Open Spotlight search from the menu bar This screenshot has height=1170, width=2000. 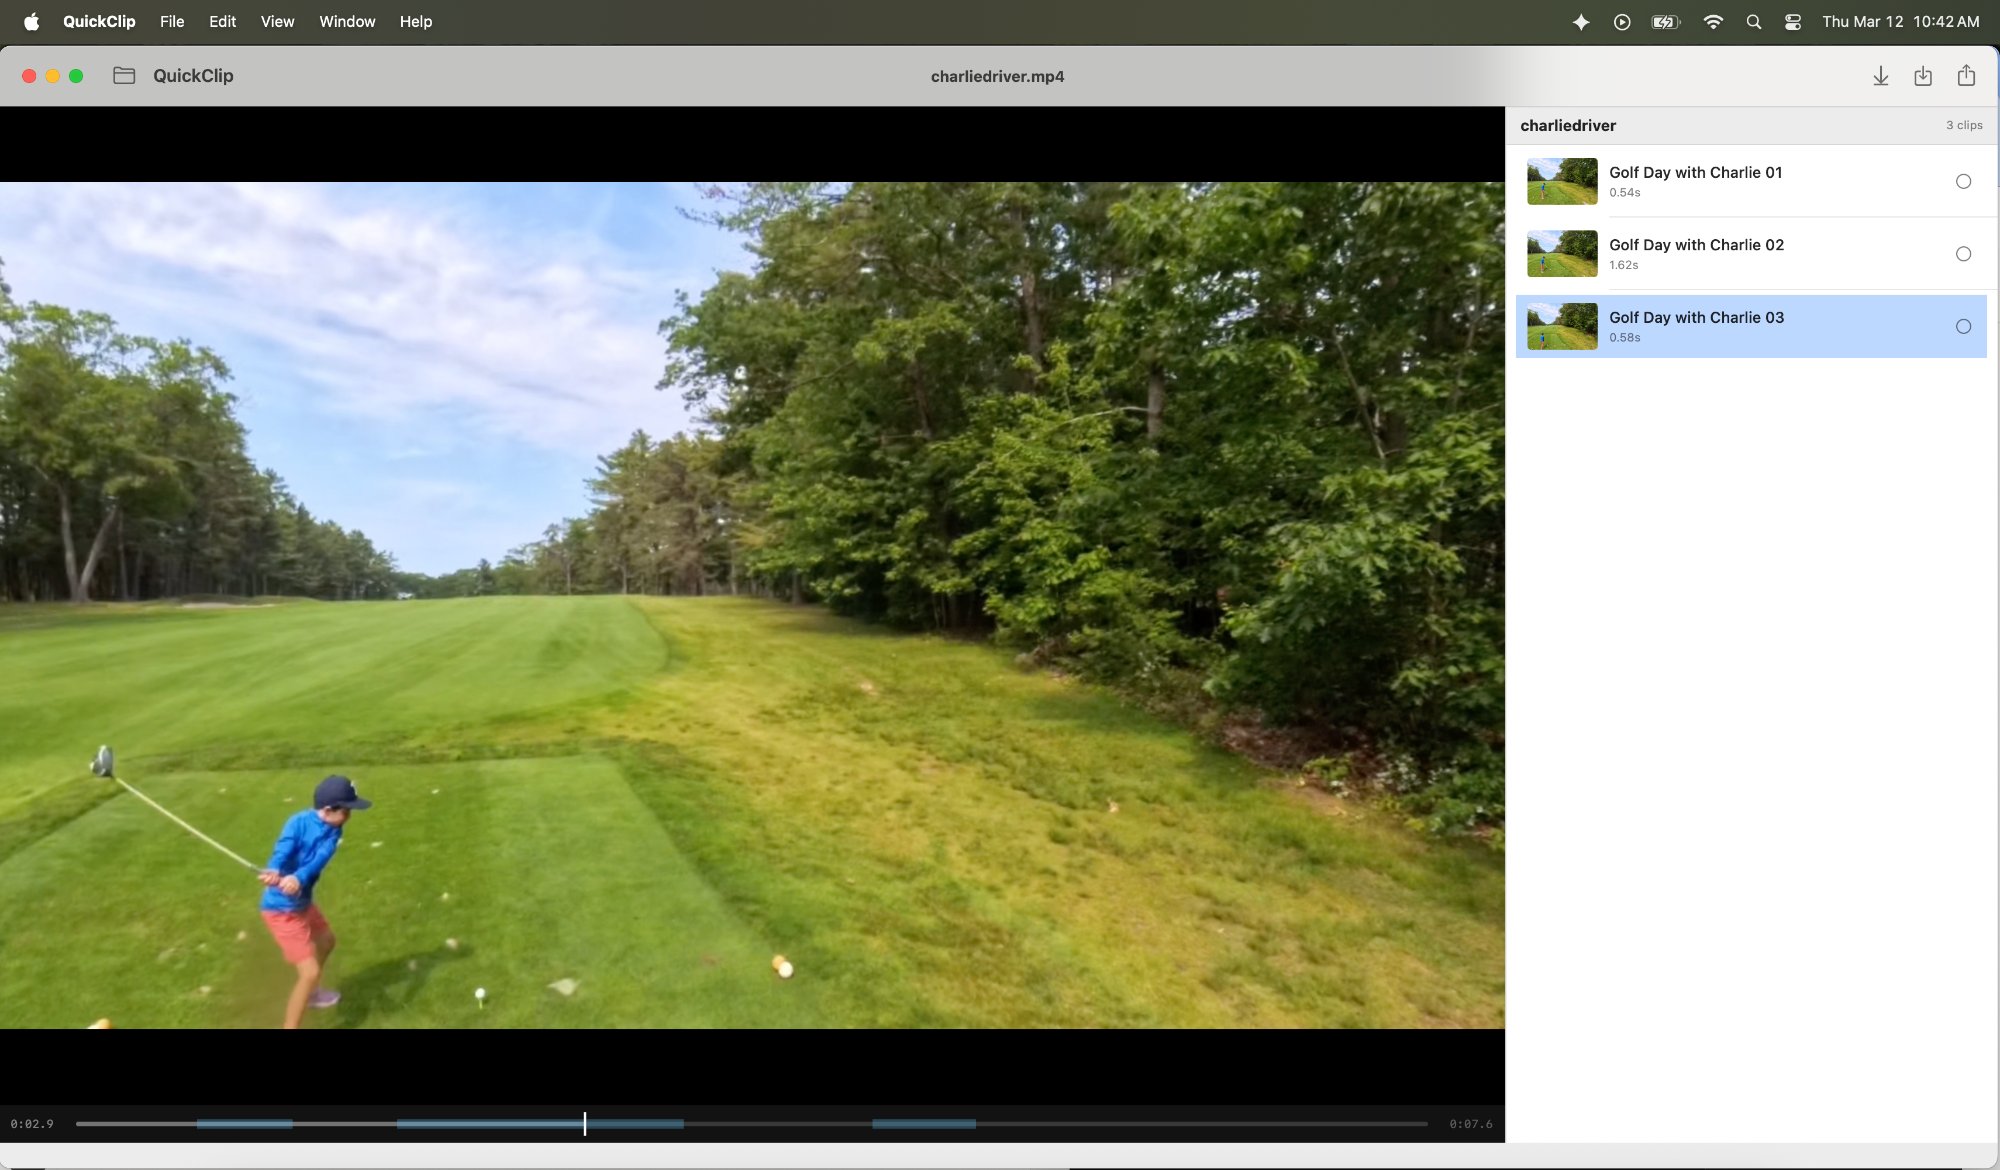click(1753, 21)
